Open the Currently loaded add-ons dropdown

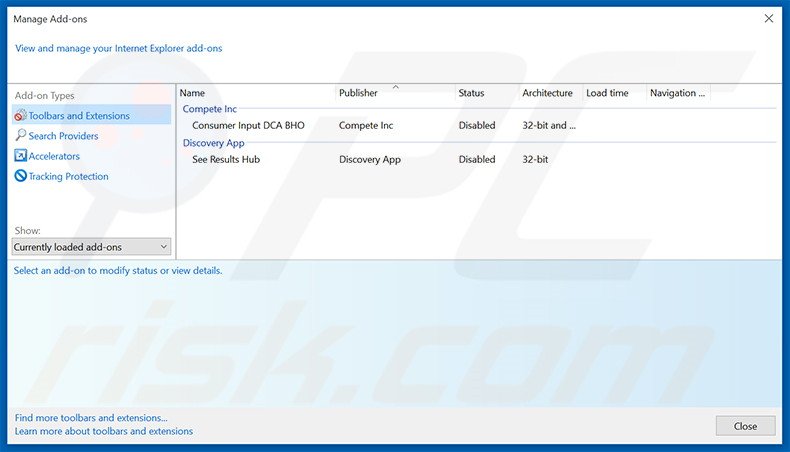tap(91, 247)
